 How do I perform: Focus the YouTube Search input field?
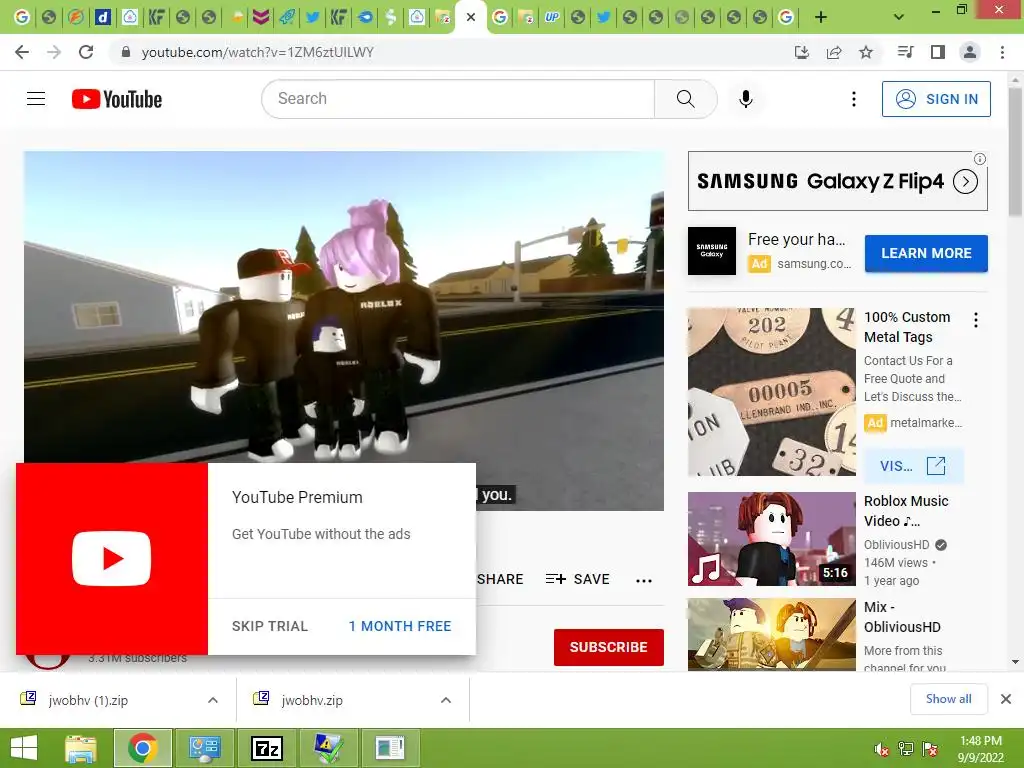coord(458,99)
